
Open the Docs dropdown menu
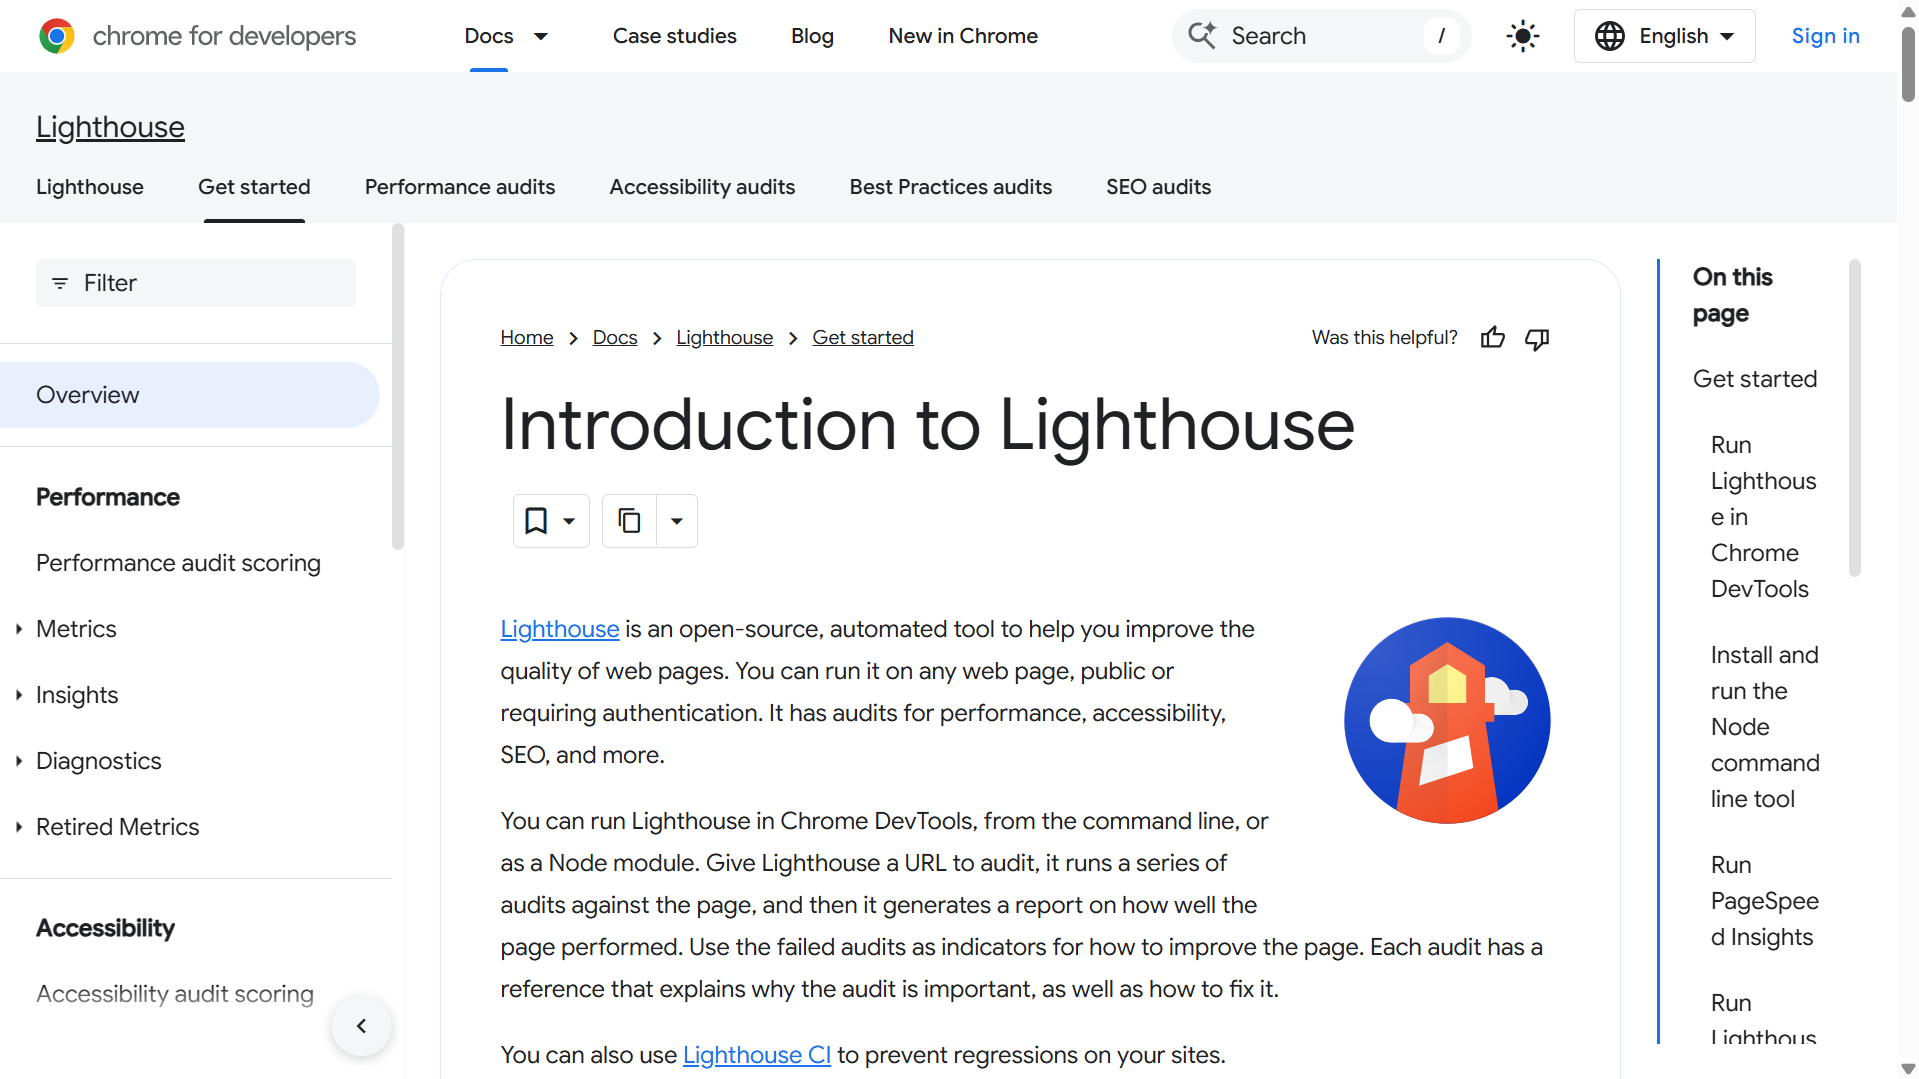pyautogui.click(x=541, y=36)
